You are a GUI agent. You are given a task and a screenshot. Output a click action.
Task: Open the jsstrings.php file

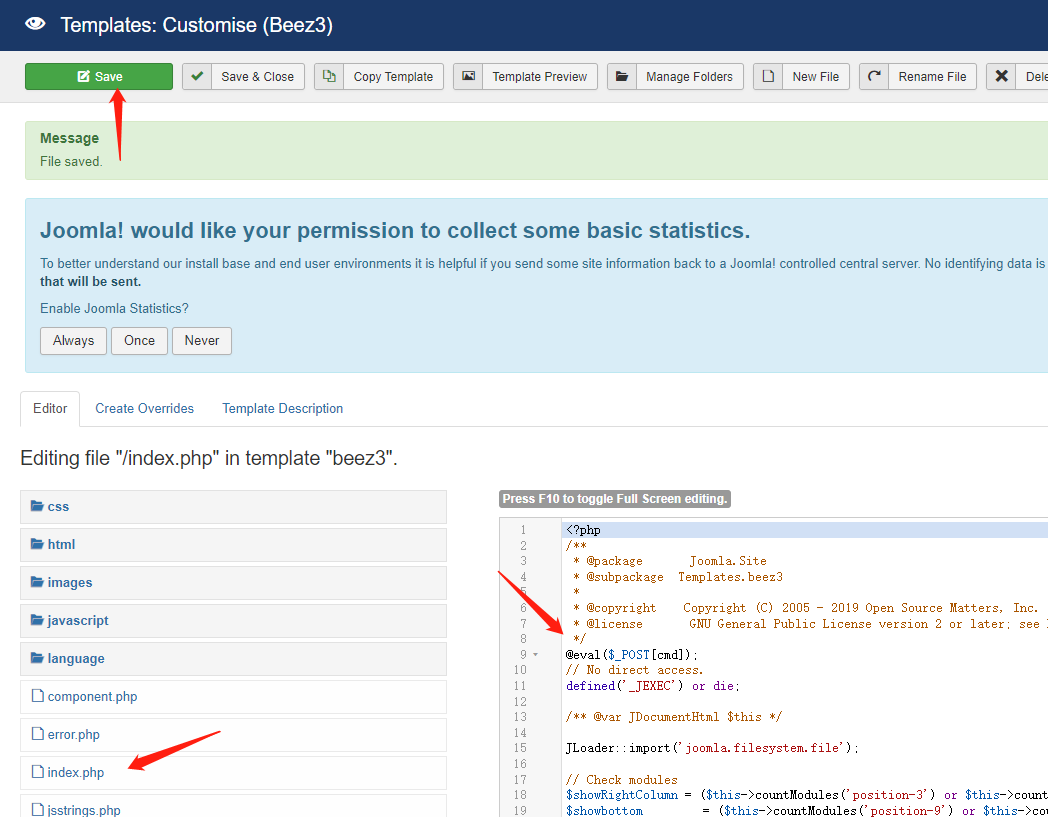[x=233, y=806]
